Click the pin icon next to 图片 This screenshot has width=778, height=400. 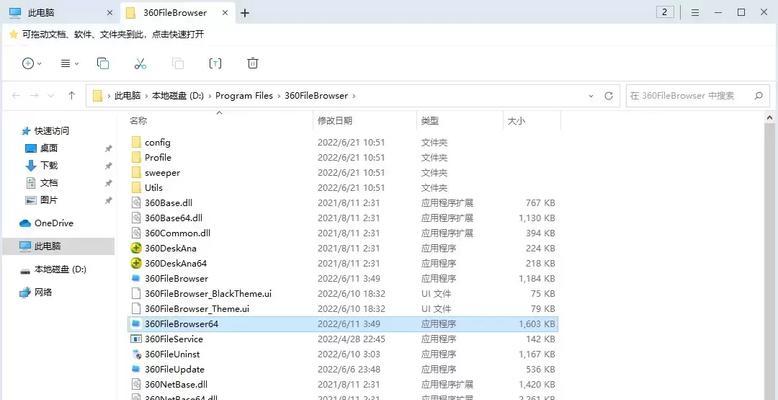coord(108,200)
